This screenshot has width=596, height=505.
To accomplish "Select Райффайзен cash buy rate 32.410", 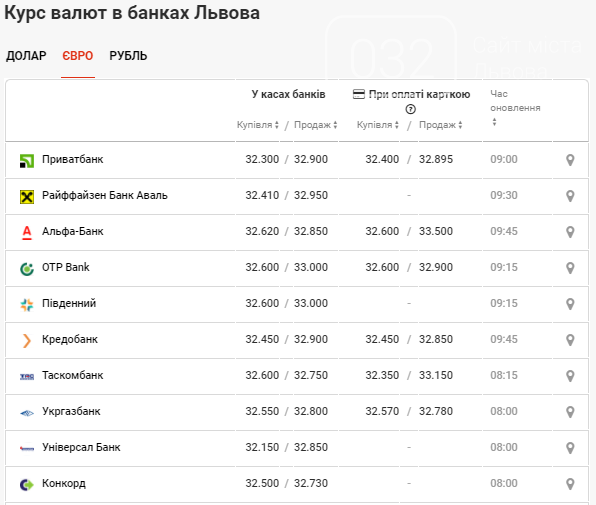I will click(262, 195).
